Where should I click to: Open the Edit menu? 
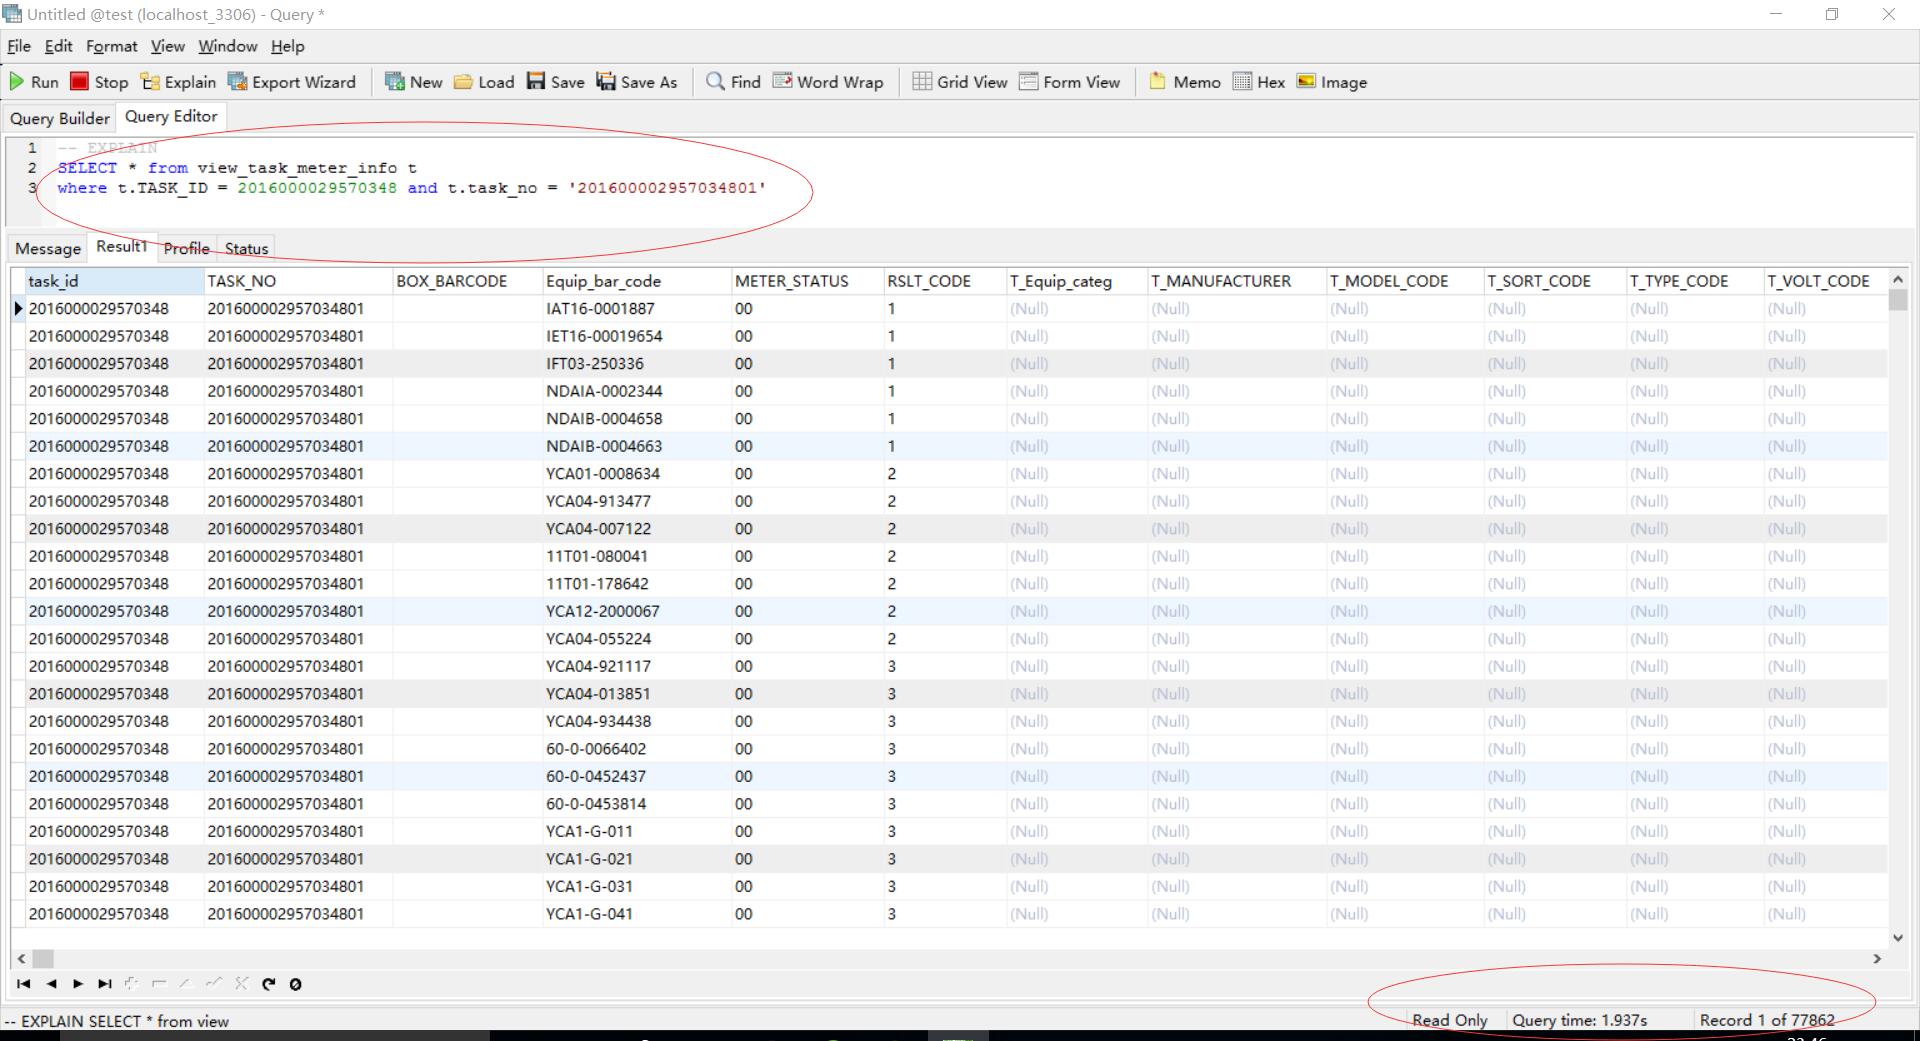pos(58,46)
